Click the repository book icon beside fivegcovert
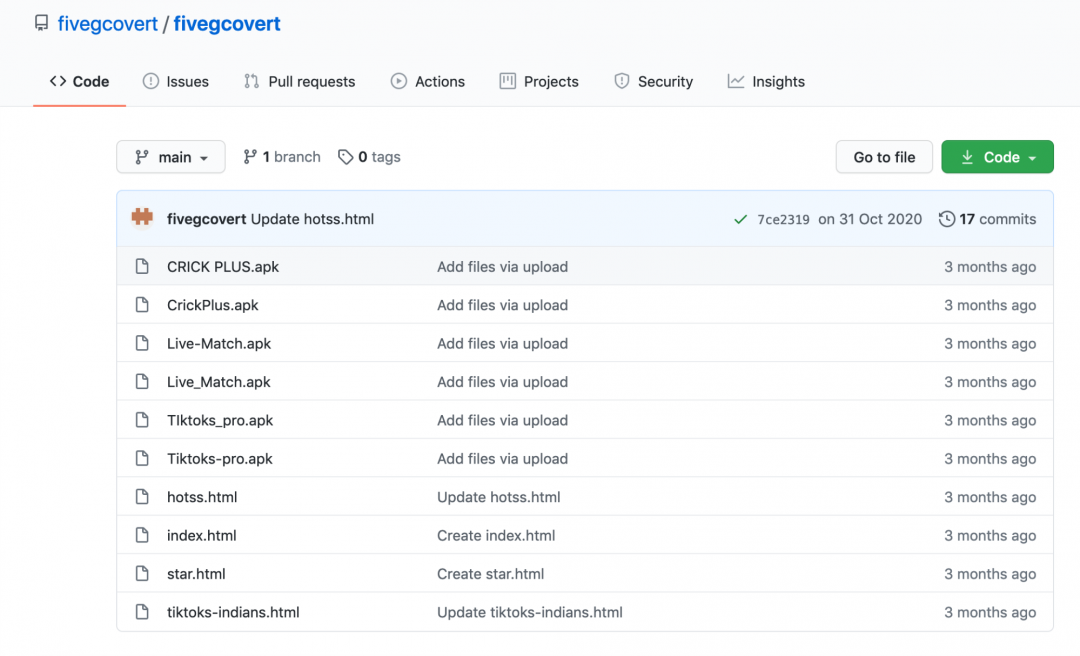The image size is (1080, 656). tap(41, 23)
